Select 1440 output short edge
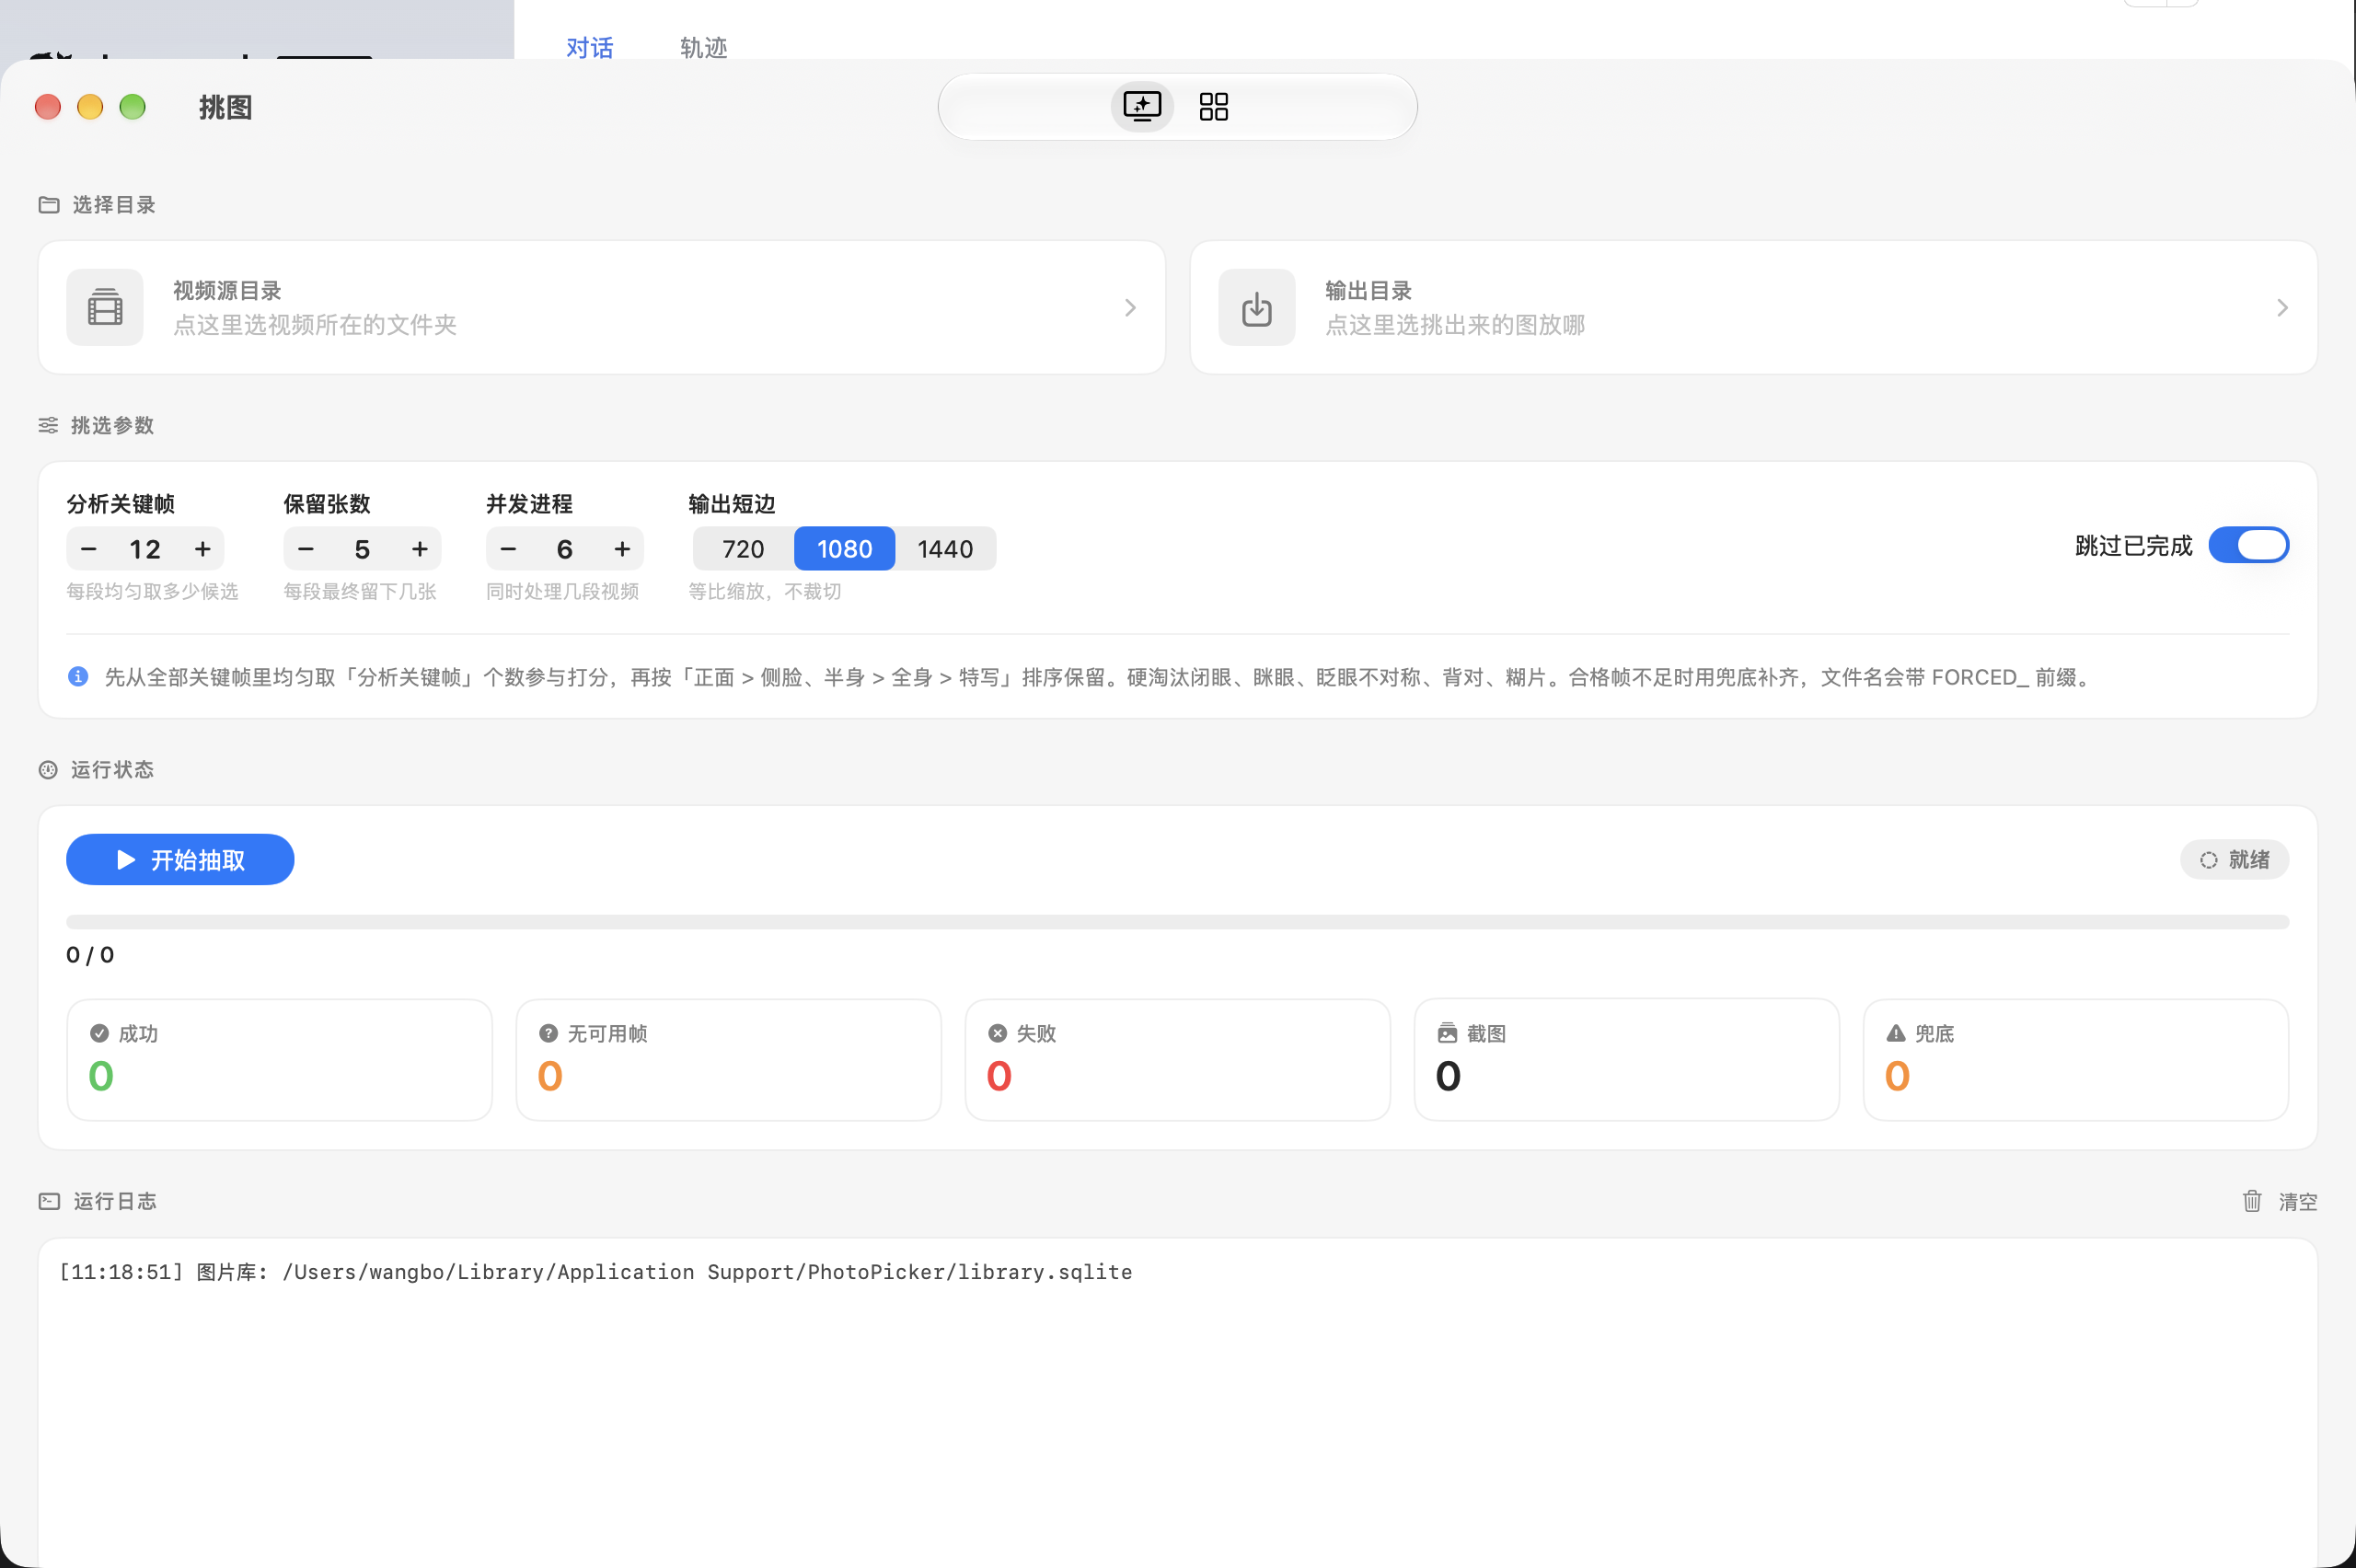The width and height of the screenshot is (2356, 1568). (945, 548)
